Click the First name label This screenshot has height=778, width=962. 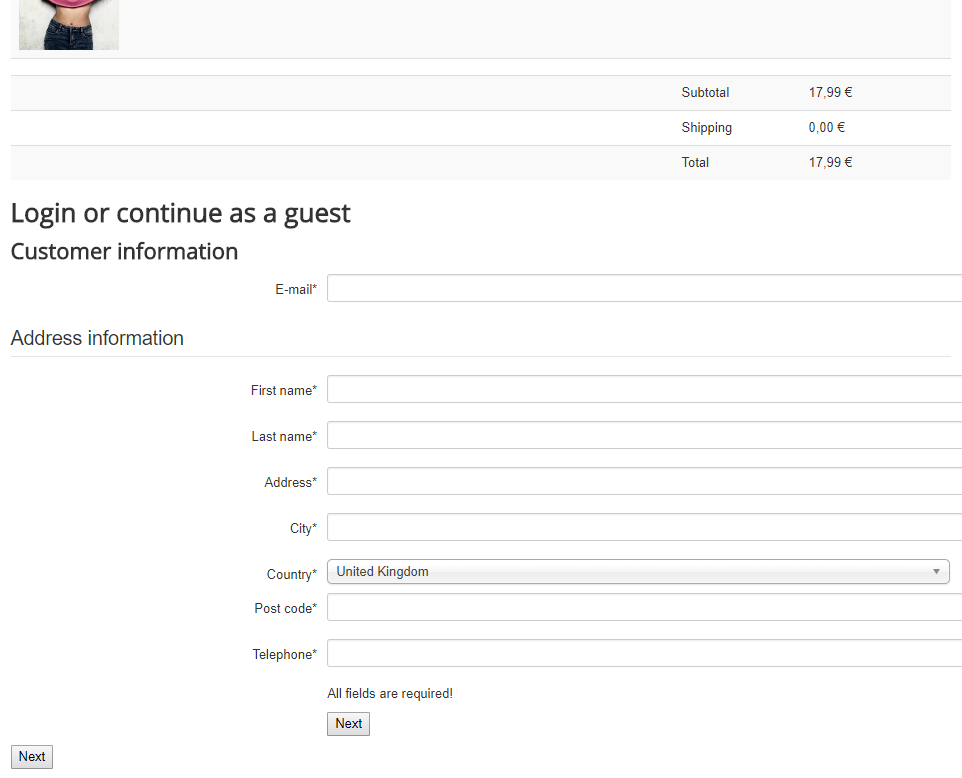pos(282,391)
